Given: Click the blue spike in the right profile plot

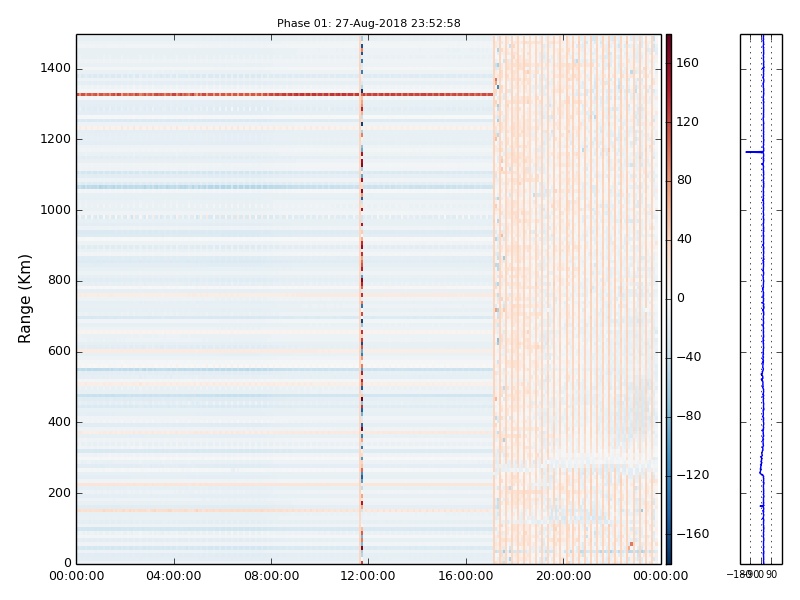Looking at the screenshot, I should pos(755,152).
